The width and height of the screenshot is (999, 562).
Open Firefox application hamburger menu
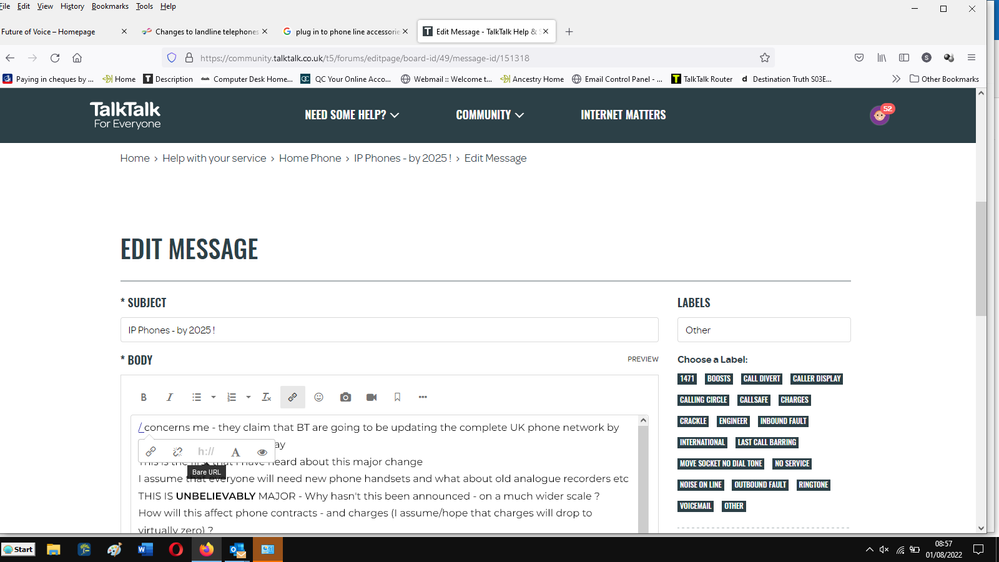pyautogui.click(x=972, y=58)
